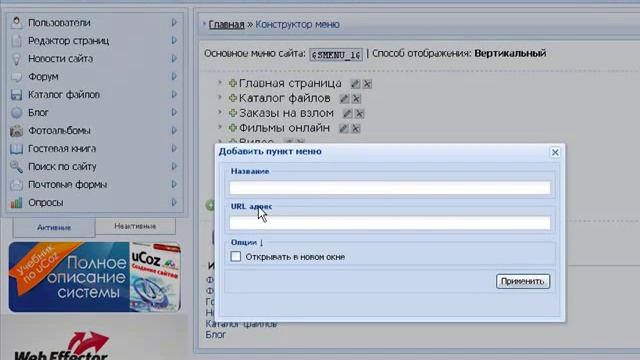Expand Редактор страниц submenu arrow
Screen dimensions: 640x360
coord(174,40)
